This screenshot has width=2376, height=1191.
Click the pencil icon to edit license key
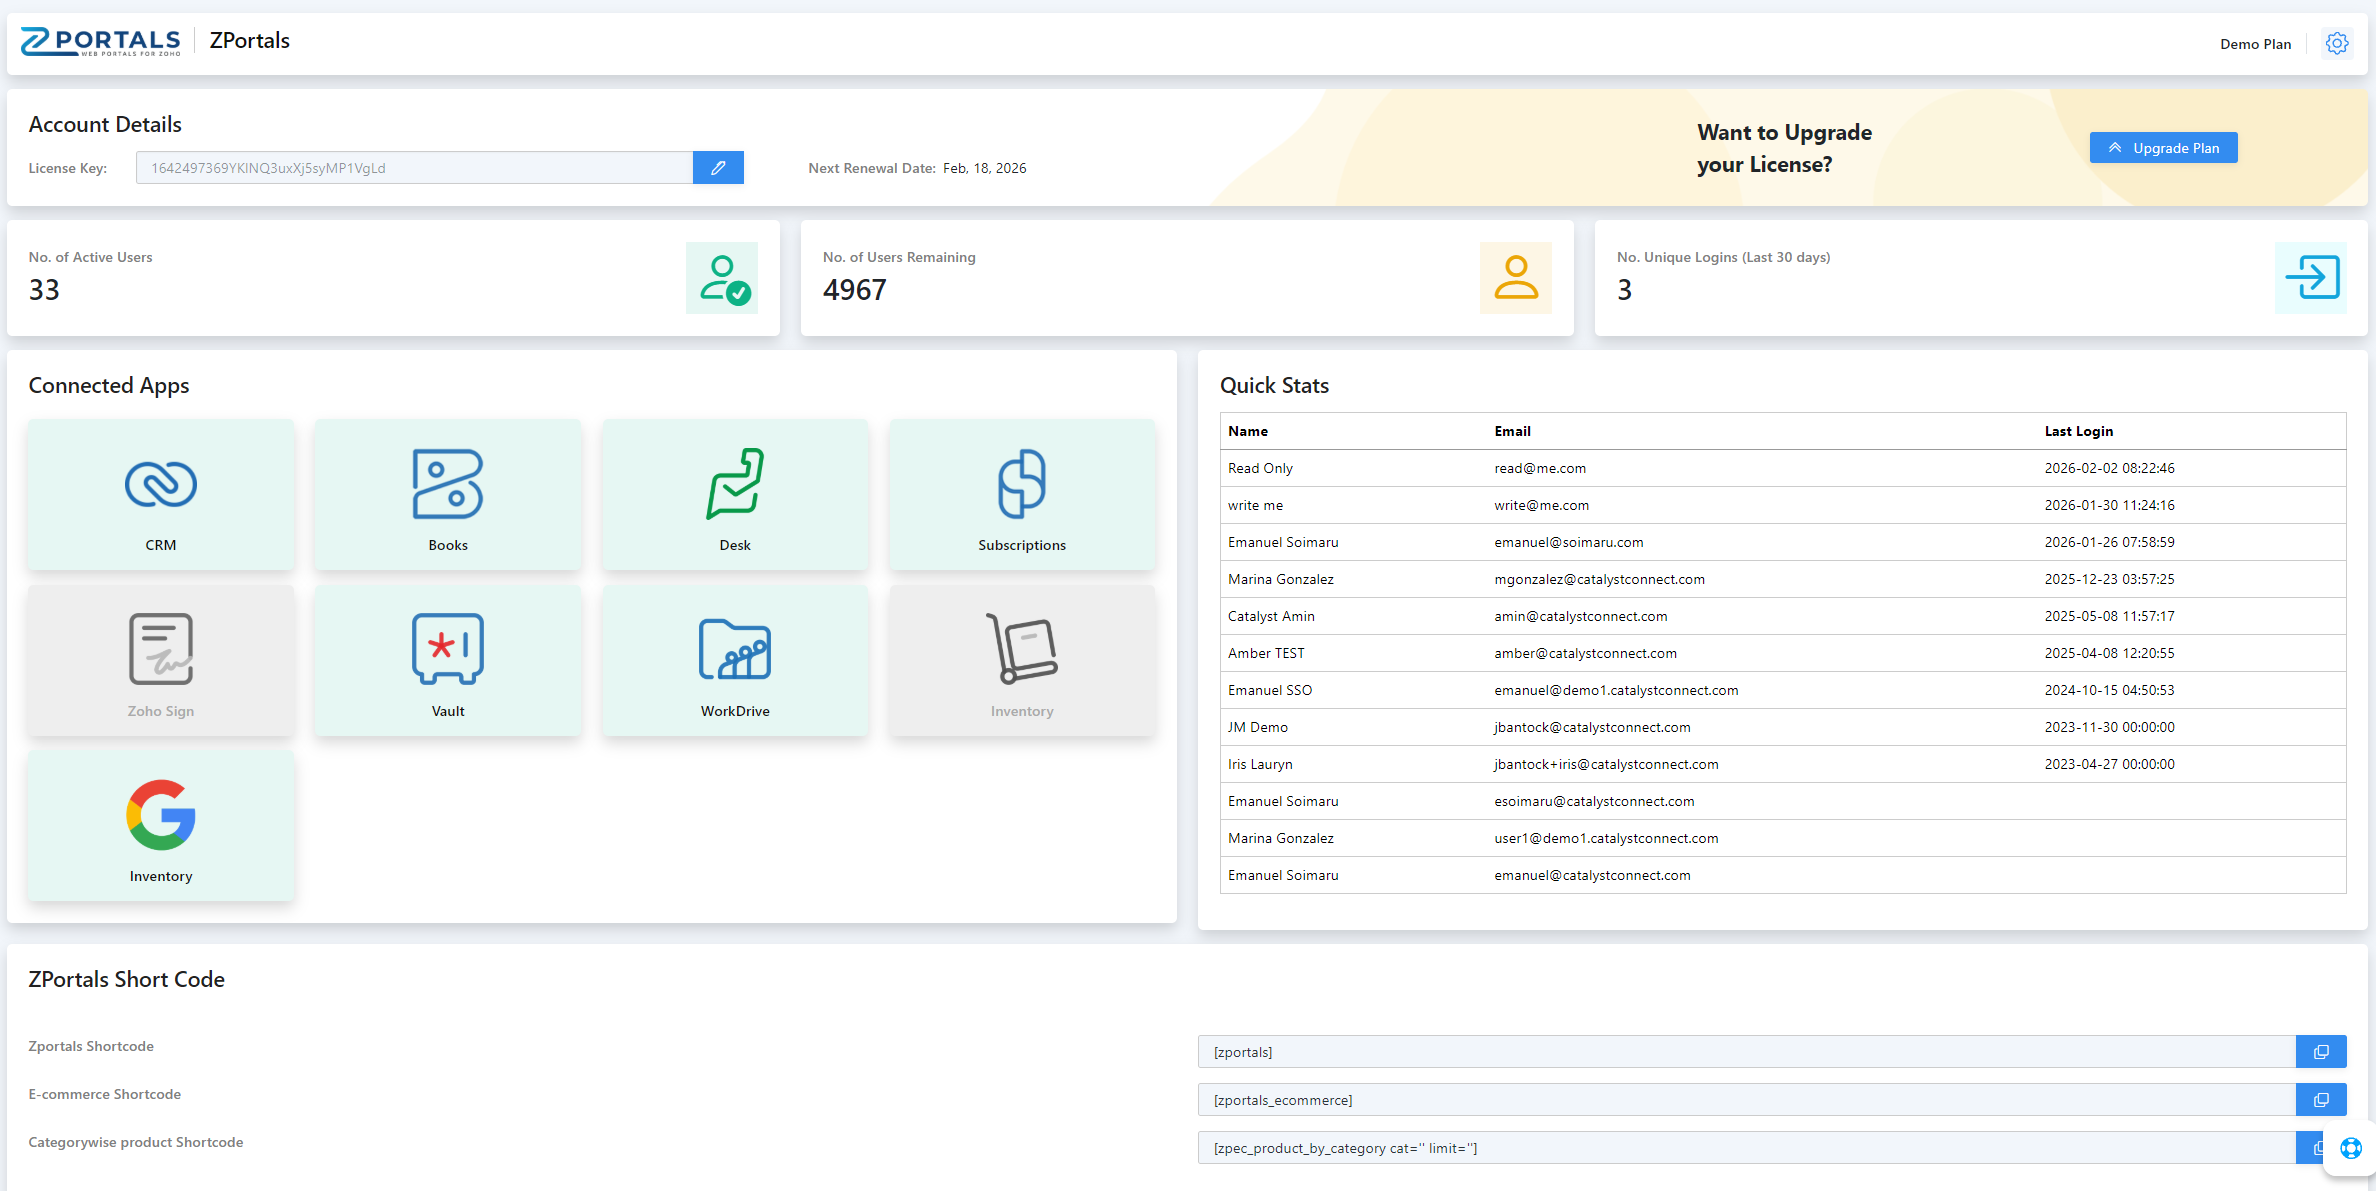(718, 167)
